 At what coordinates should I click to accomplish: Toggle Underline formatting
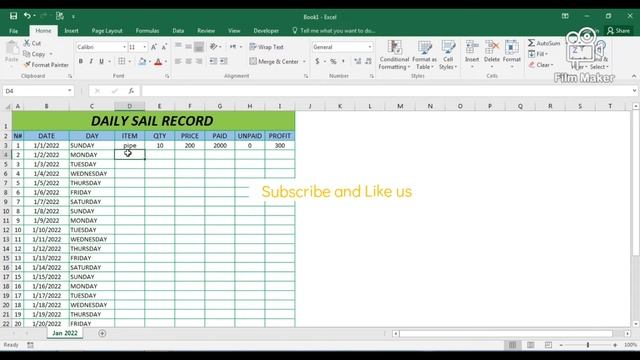(101, 61)
